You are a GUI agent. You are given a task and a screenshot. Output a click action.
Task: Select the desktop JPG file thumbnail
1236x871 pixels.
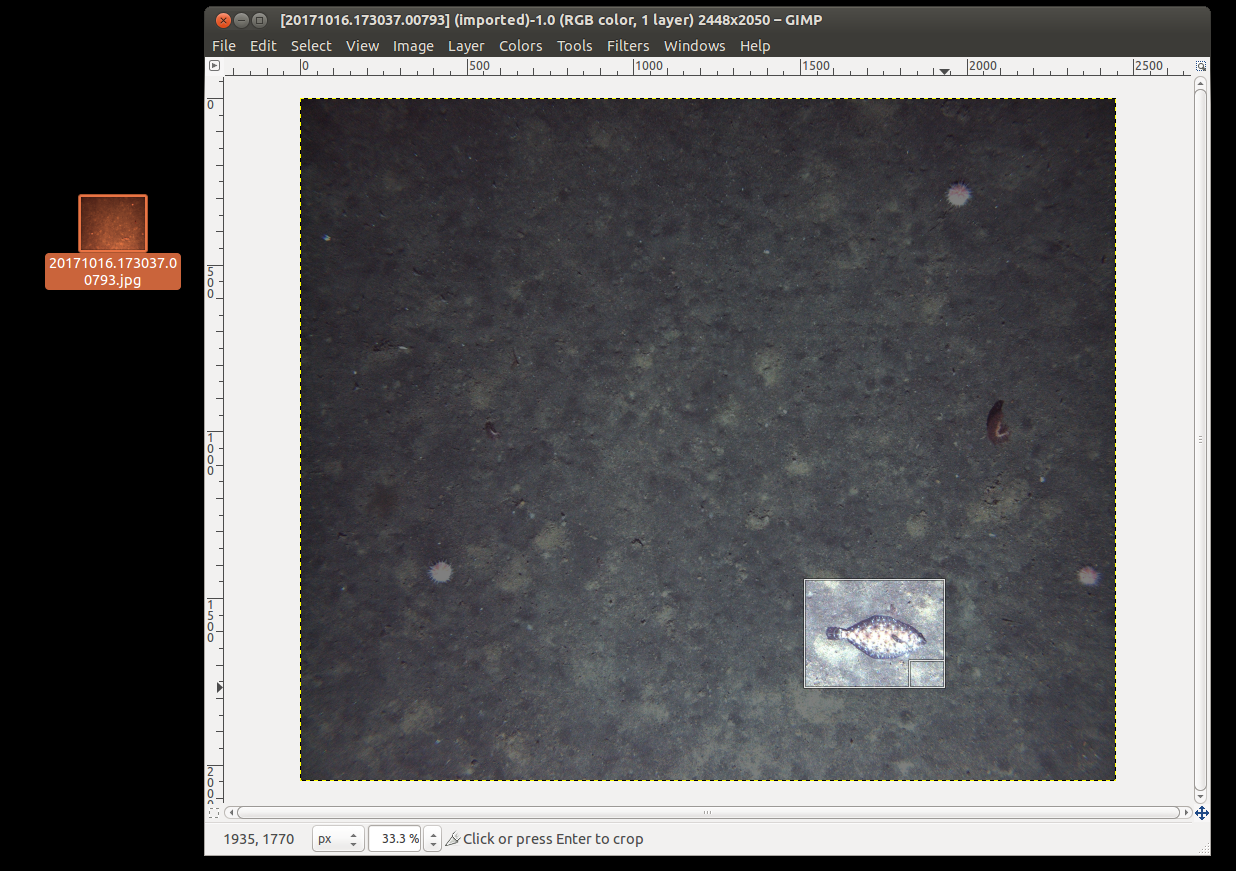point(113,223)
